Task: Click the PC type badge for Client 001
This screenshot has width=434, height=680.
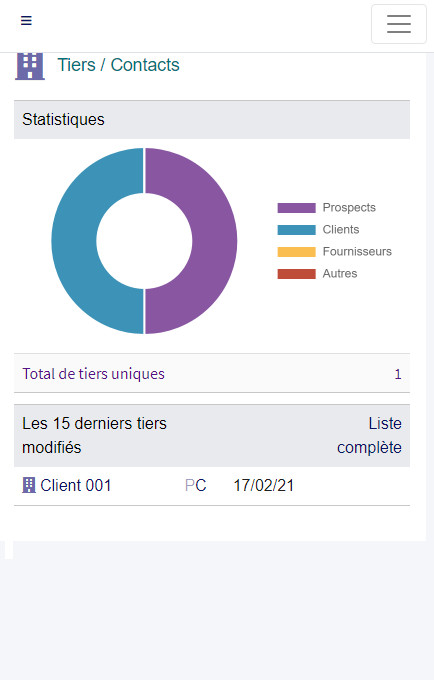Action: (196, 485)
